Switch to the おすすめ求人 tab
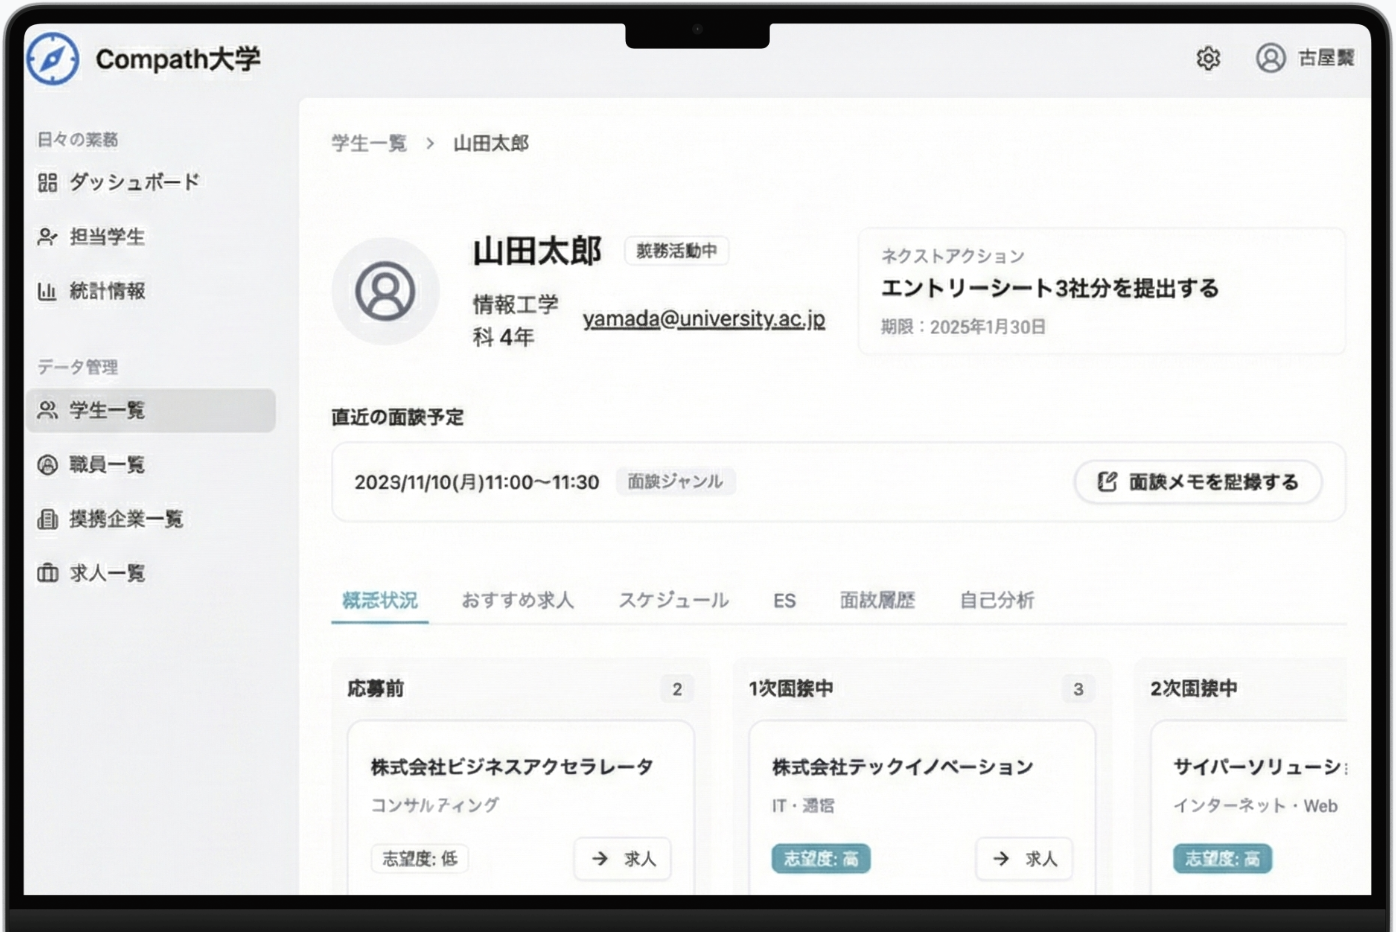Viewport: 1396px width, 932px height. tap(517, 600)
